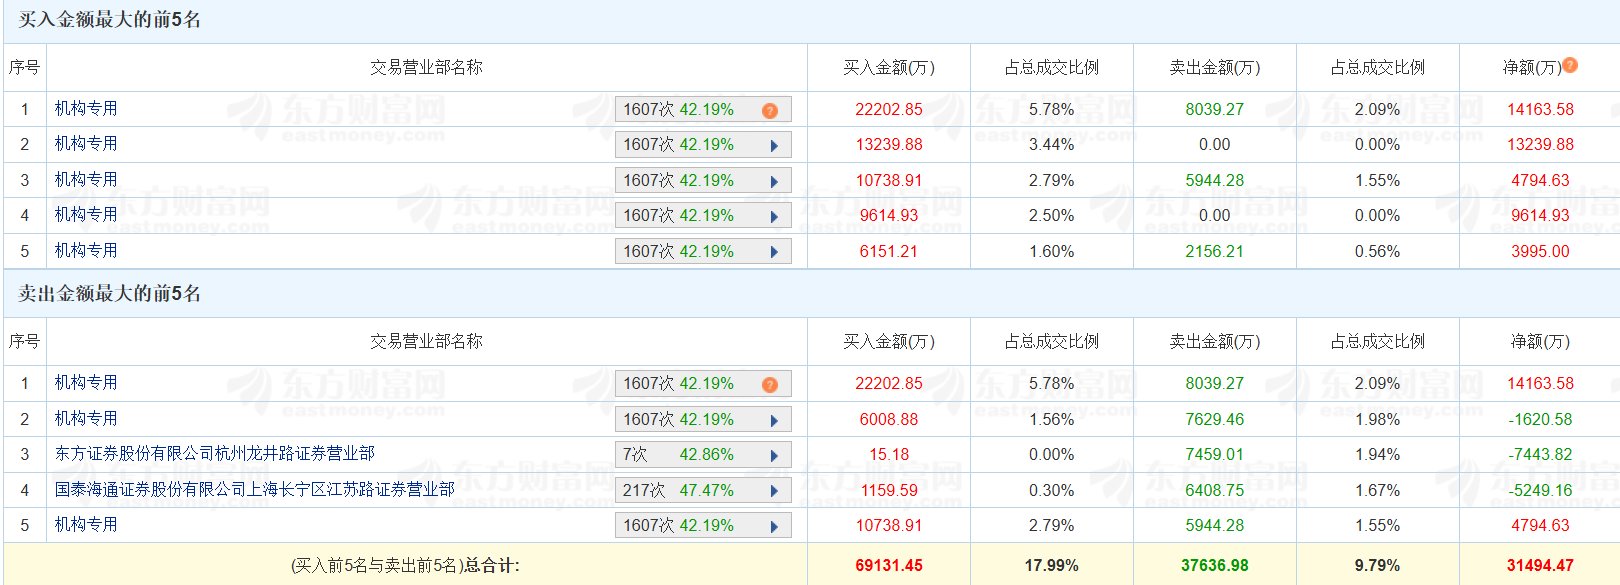This screenshot has width=1620, height=585.
Task: Click total net amount 31494.47 cell
Action: [1539, 565]
